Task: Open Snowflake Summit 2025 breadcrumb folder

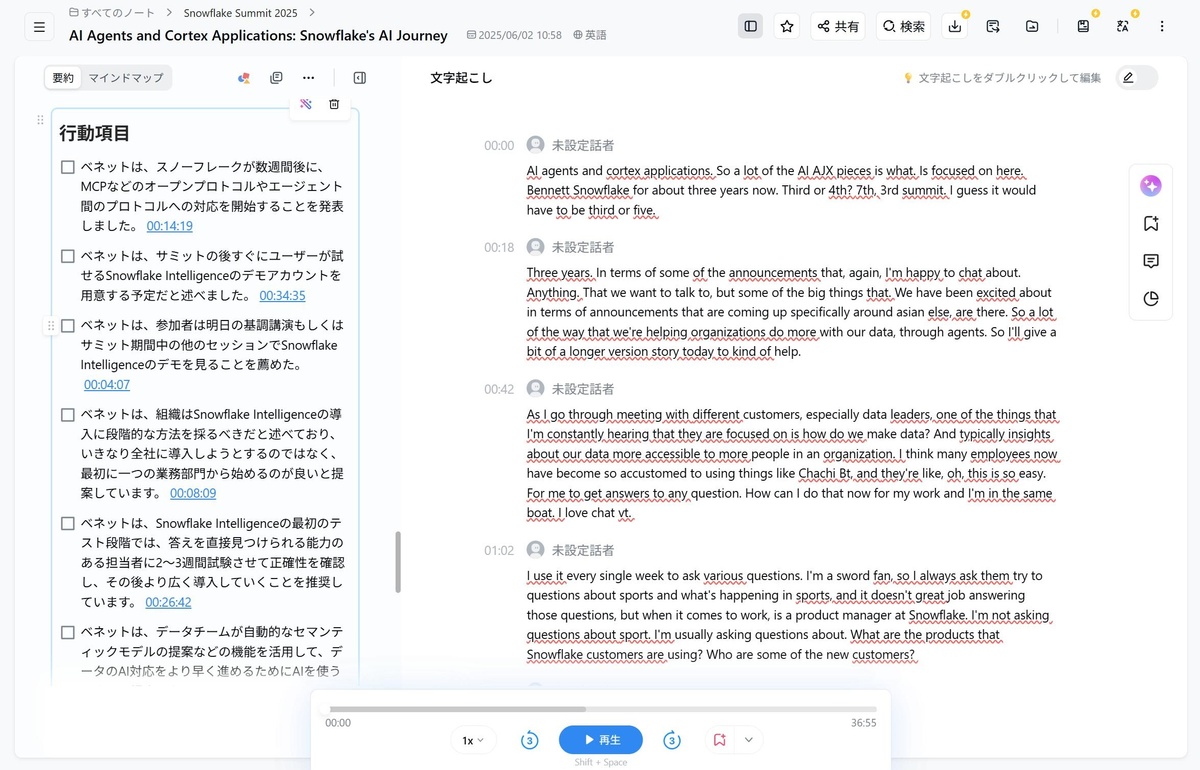Action: tap(241, 13)
